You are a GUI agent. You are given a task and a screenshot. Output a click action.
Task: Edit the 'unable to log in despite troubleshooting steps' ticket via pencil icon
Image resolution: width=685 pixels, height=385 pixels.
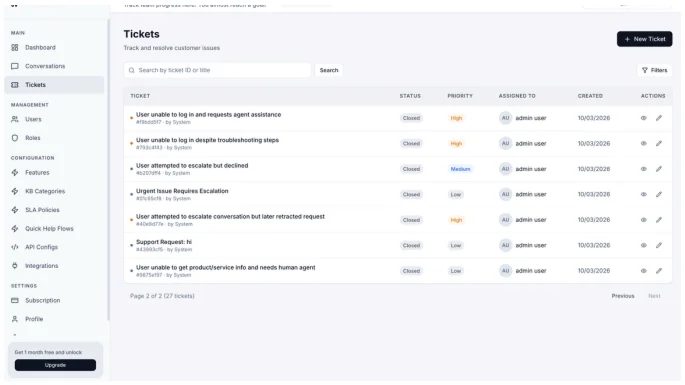point(659,143)
